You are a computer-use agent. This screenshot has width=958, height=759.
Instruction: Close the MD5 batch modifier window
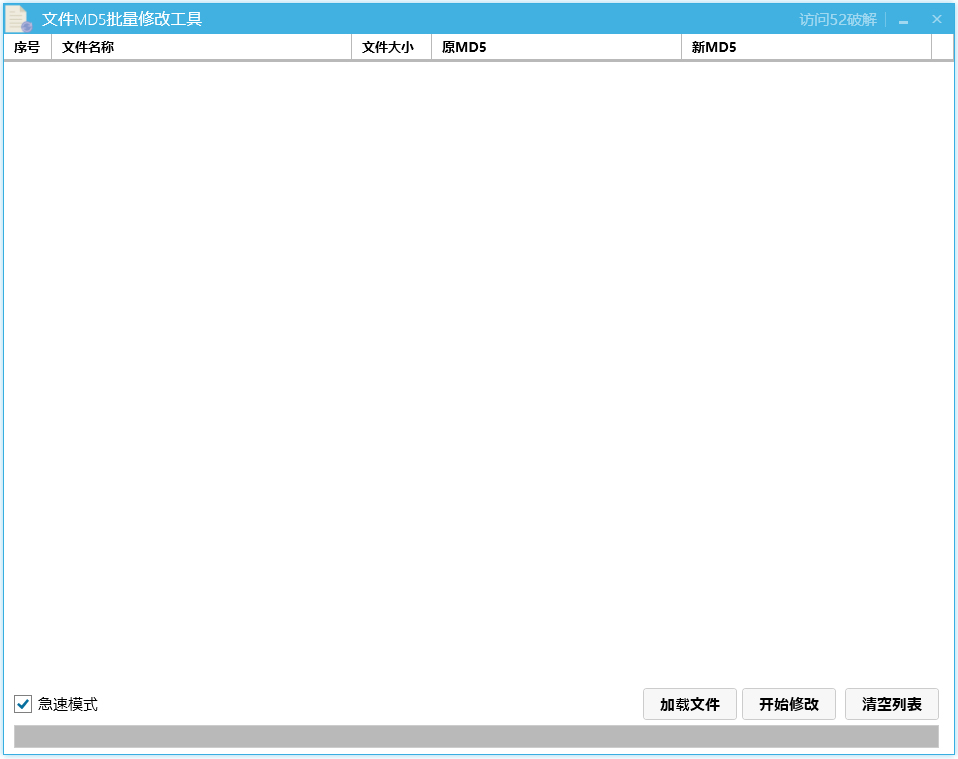937,18
